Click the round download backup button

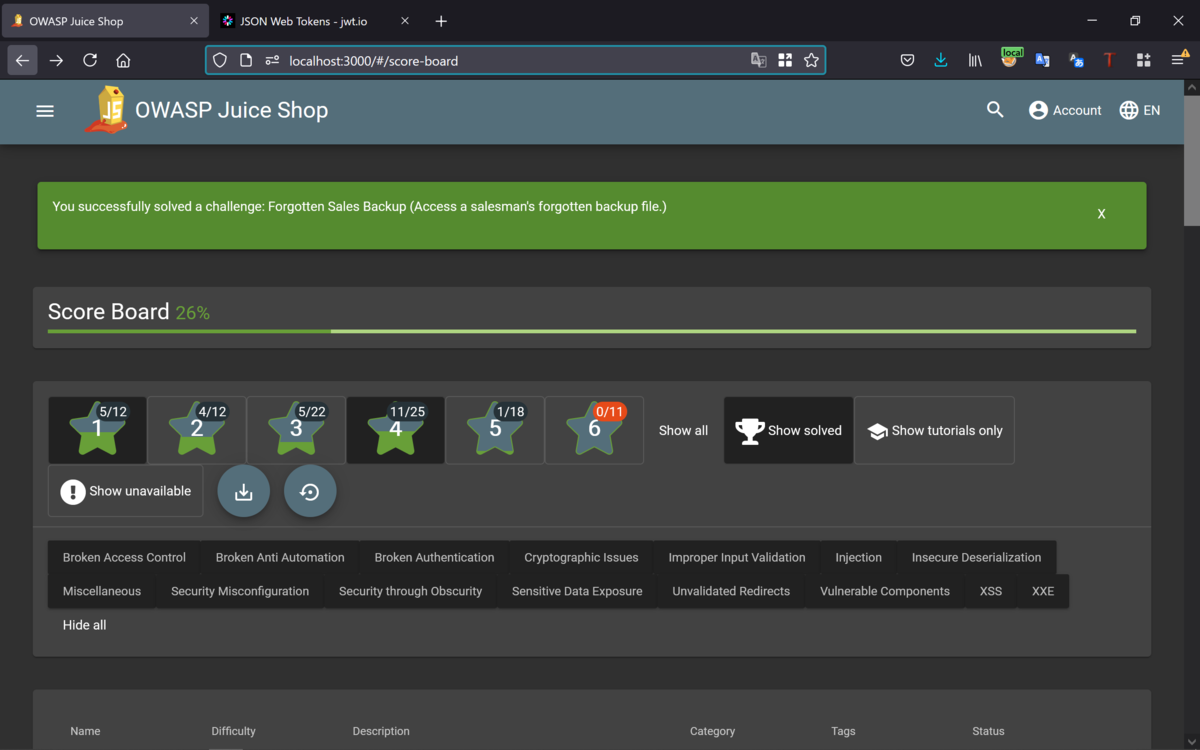[243, 491]
